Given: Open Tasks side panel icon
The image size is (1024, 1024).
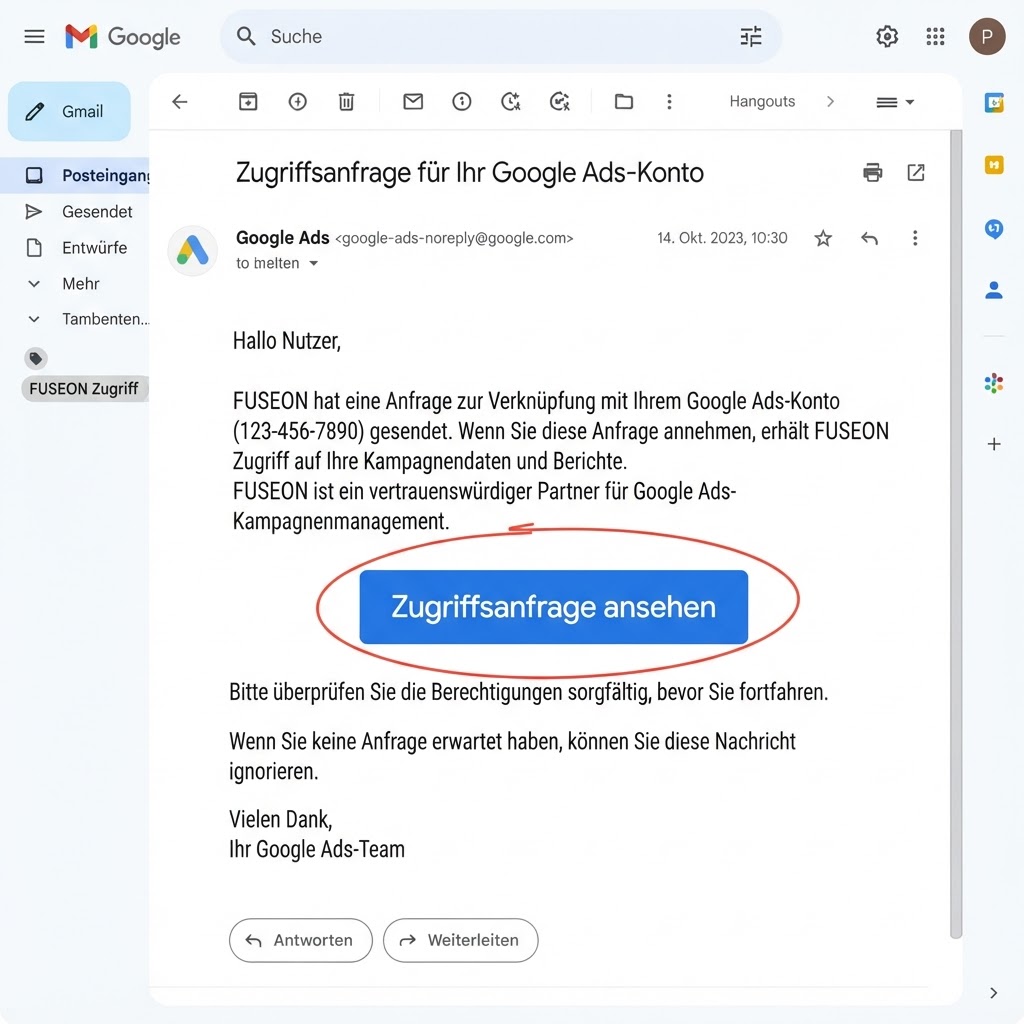Looking at the screenshot, I should coord(994,229).
